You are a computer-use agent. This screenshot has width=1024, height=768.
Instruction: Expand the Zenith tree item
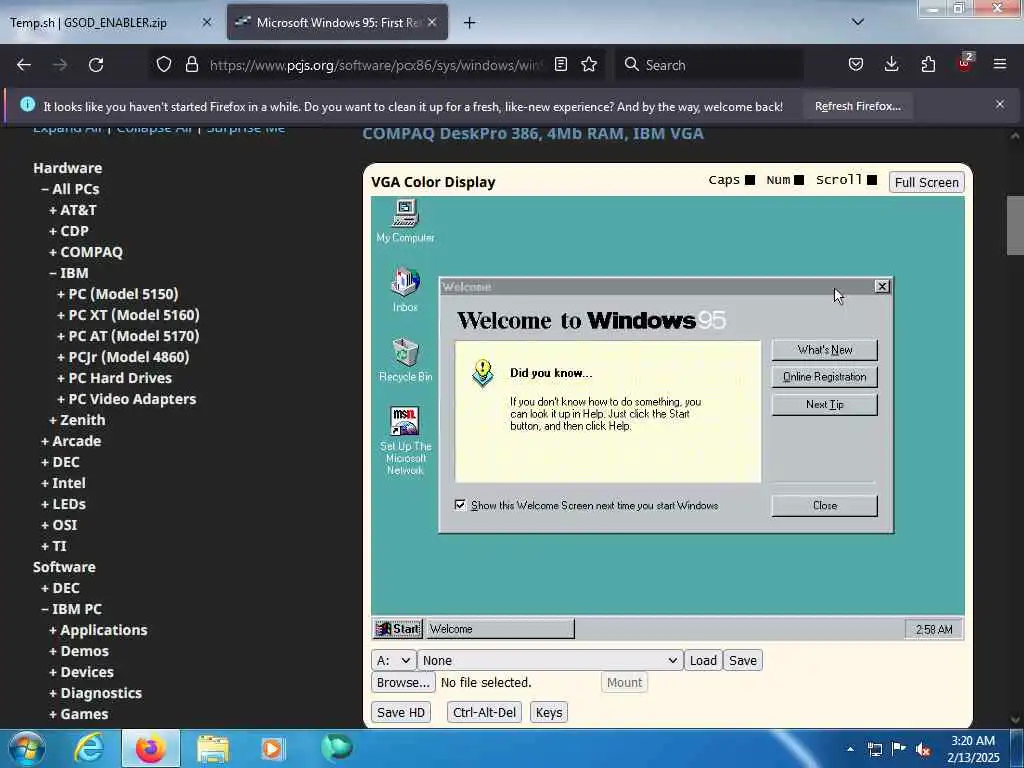[x=77, y=420]
